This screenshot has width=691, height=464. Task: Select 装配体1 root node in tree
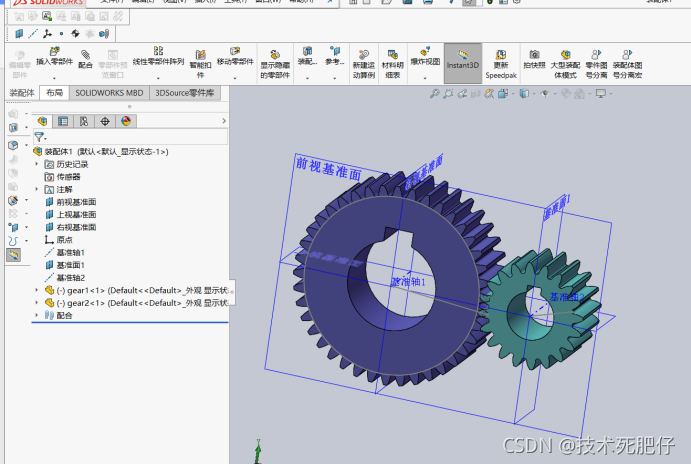pos(101,152)
